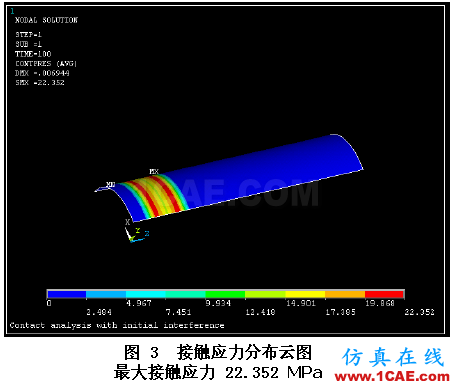Click the 图 3 接触应力分布云图 caption
454x384 pixels.
[x=218, y=352]
